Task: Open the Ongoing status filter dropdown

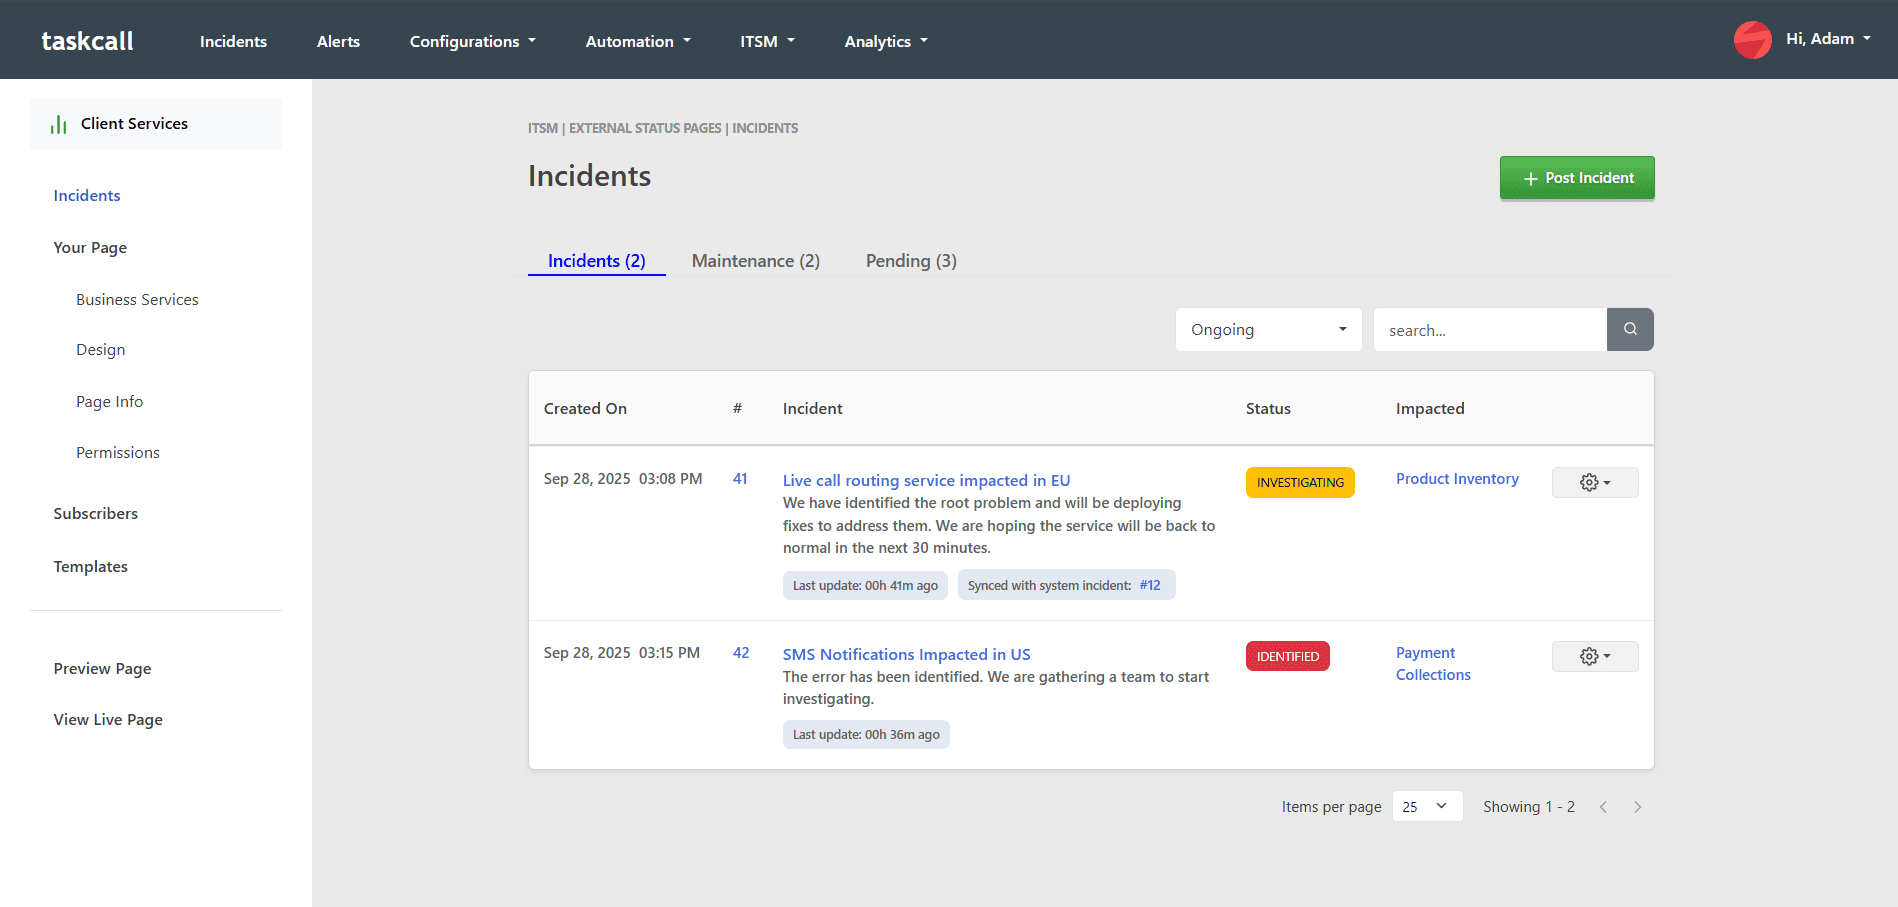Action: [x=1268, y=329]
